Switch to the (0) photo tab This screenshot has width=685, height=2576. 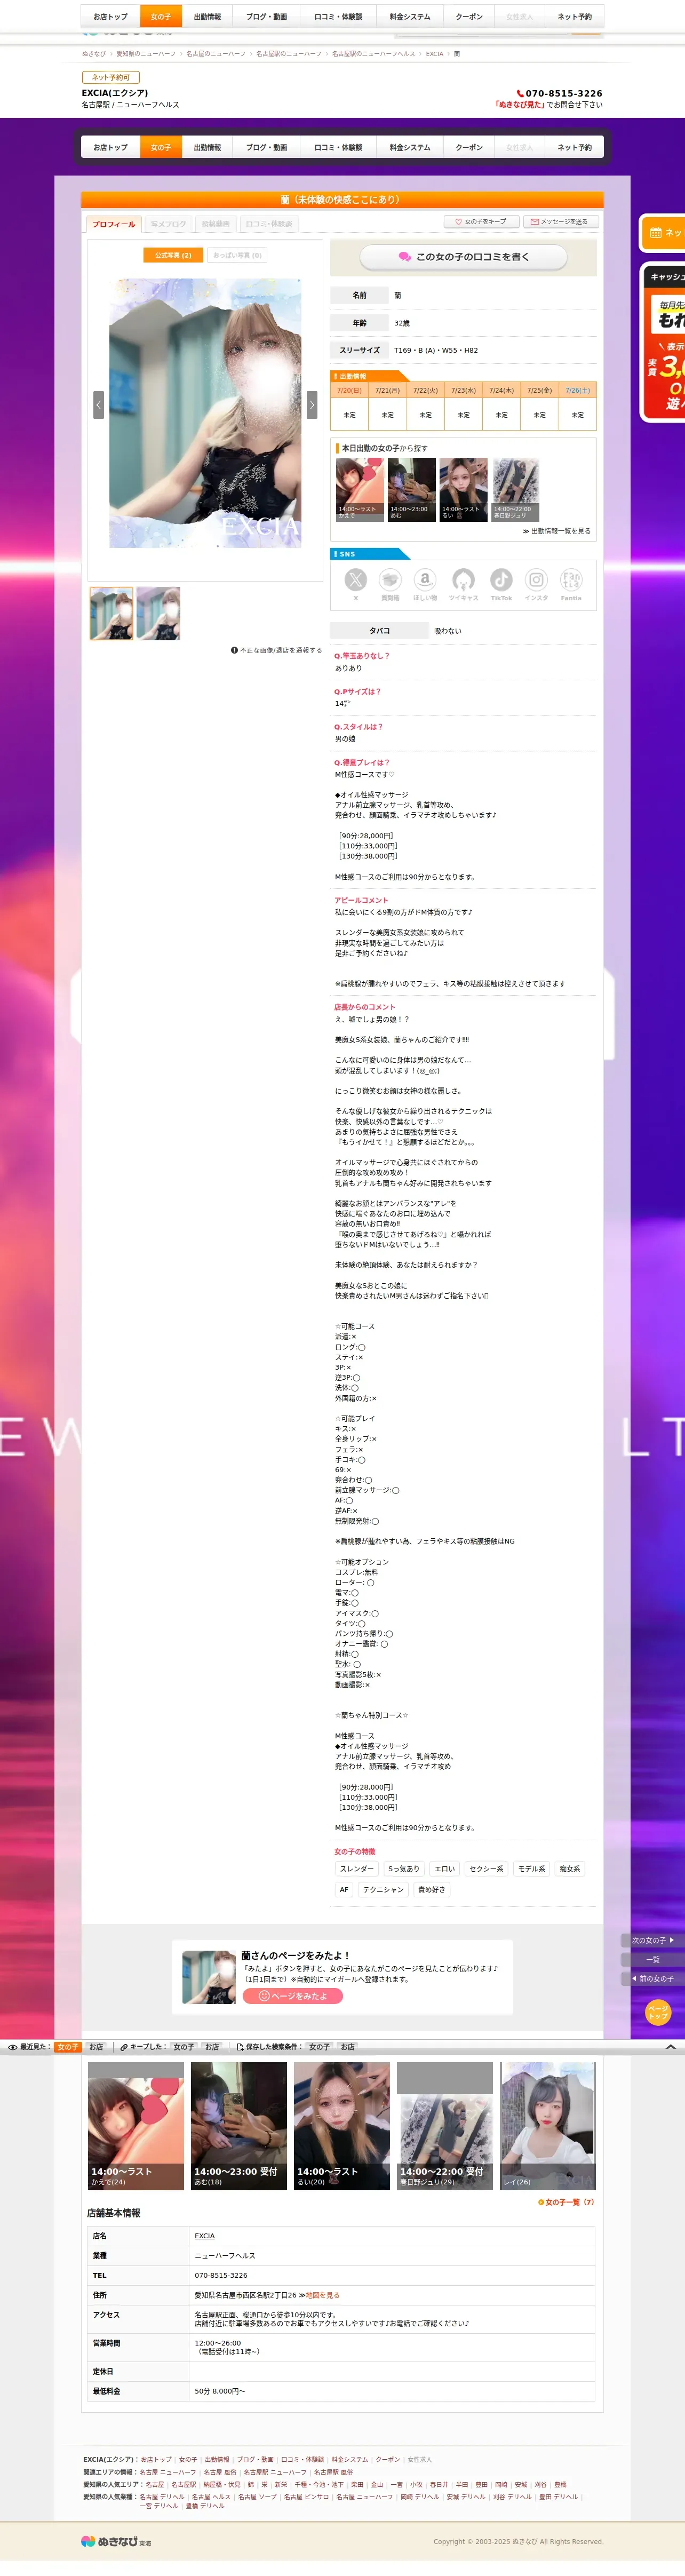237,255
